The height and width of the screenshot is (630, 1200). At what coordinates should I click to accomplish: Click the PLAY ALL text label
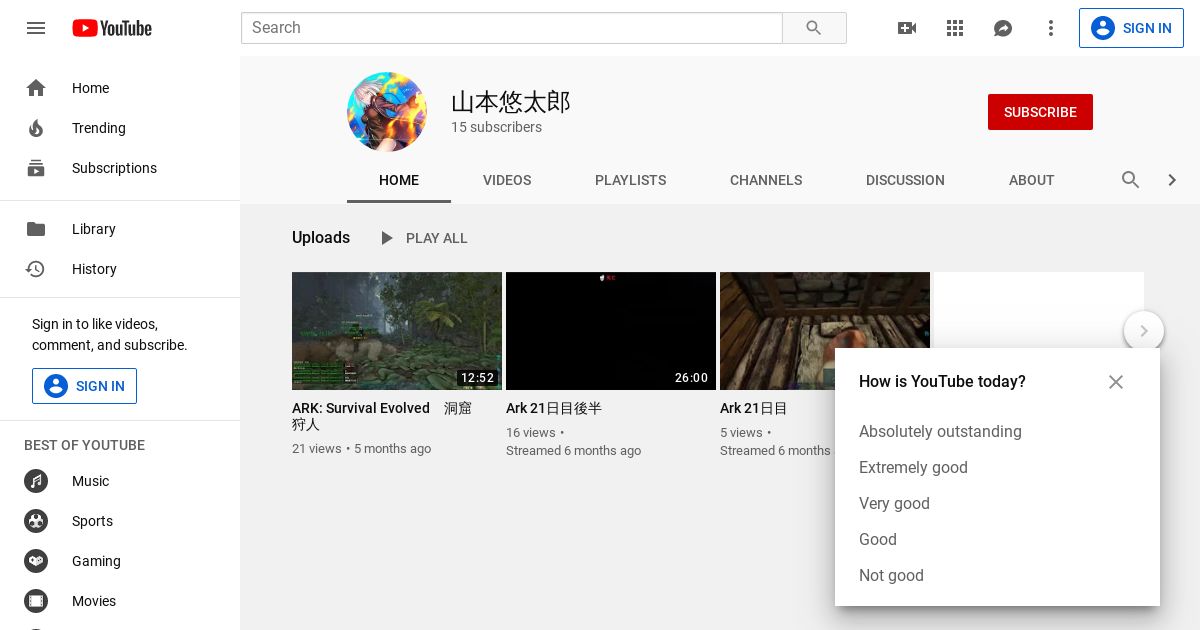point(437,238)
